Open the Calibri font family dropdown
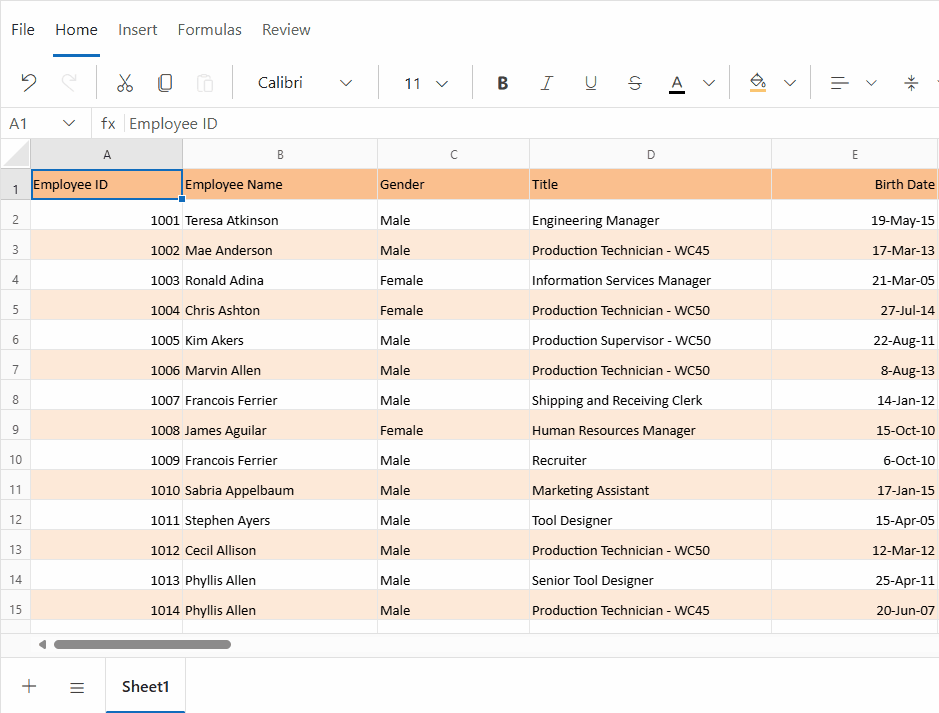The image size is (939, 713). 305,83
